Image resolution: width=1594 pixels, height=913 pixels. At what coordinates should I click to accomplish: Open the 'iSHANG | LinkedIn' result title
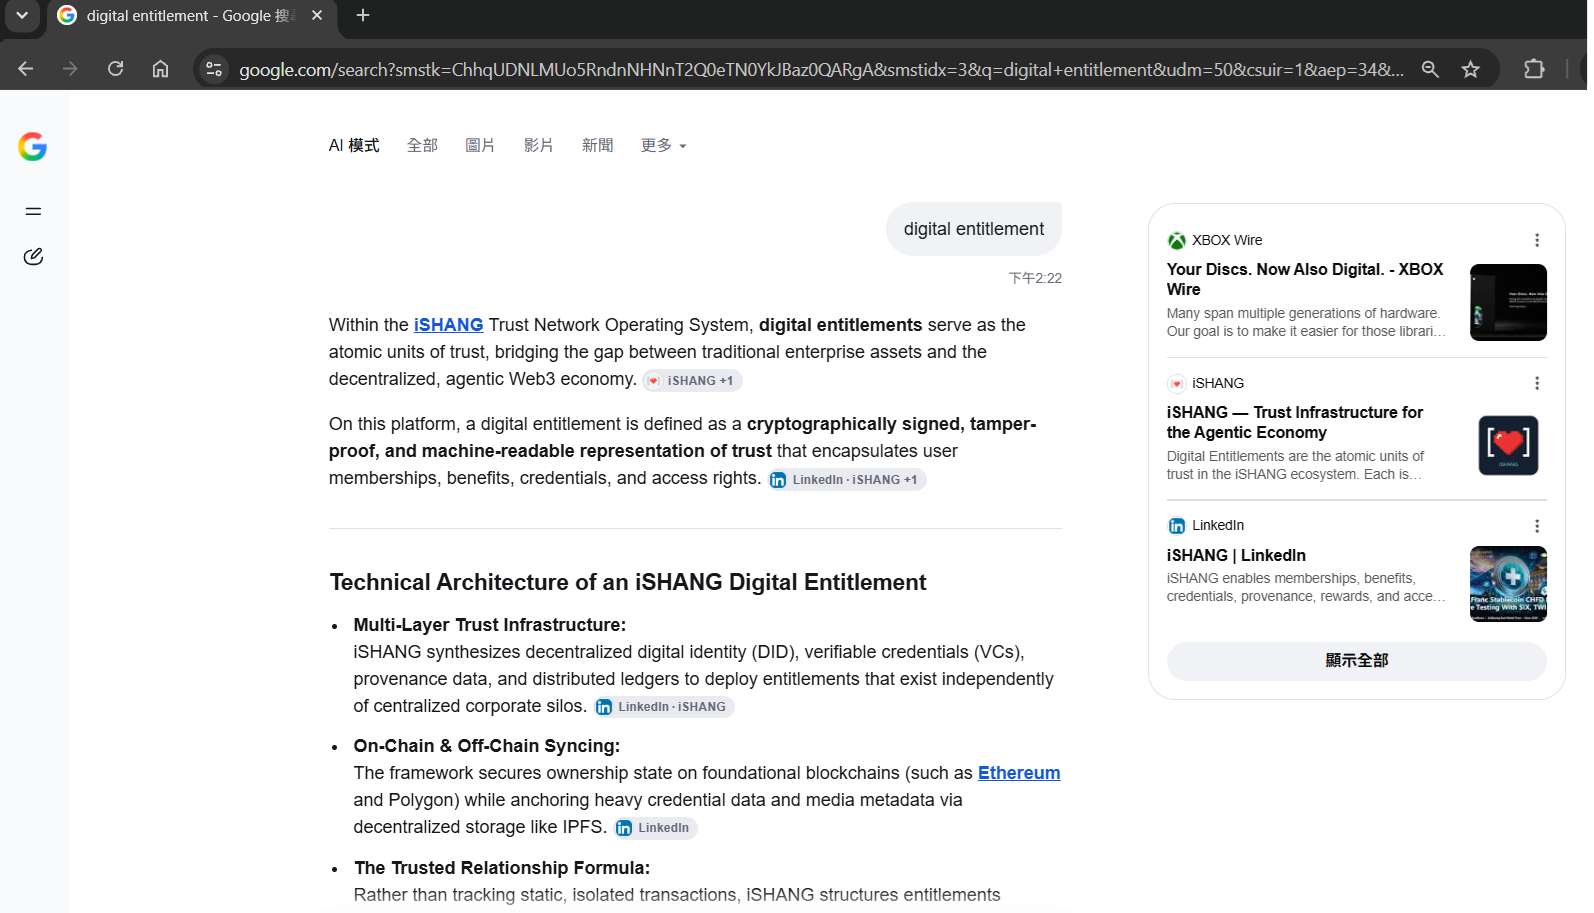pyautogui.click(x=1236, y=556)
